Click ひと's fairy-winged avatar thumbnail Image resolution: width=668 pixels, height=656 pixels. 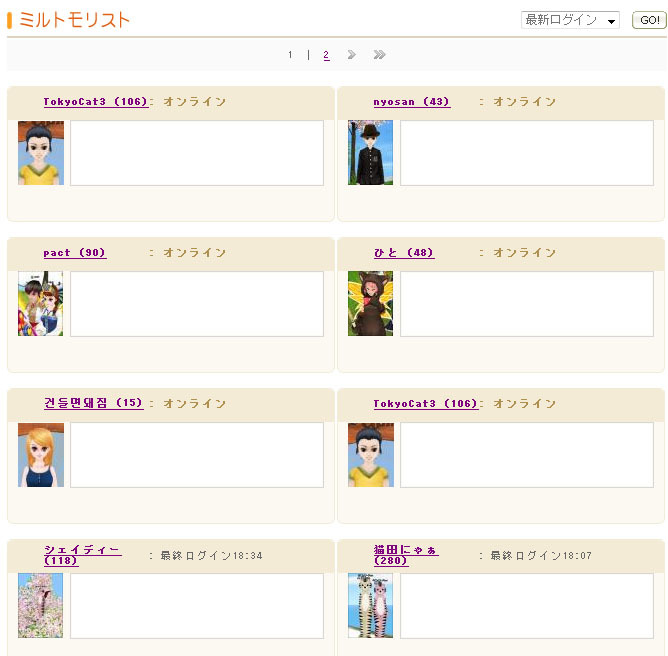(370, 303)
